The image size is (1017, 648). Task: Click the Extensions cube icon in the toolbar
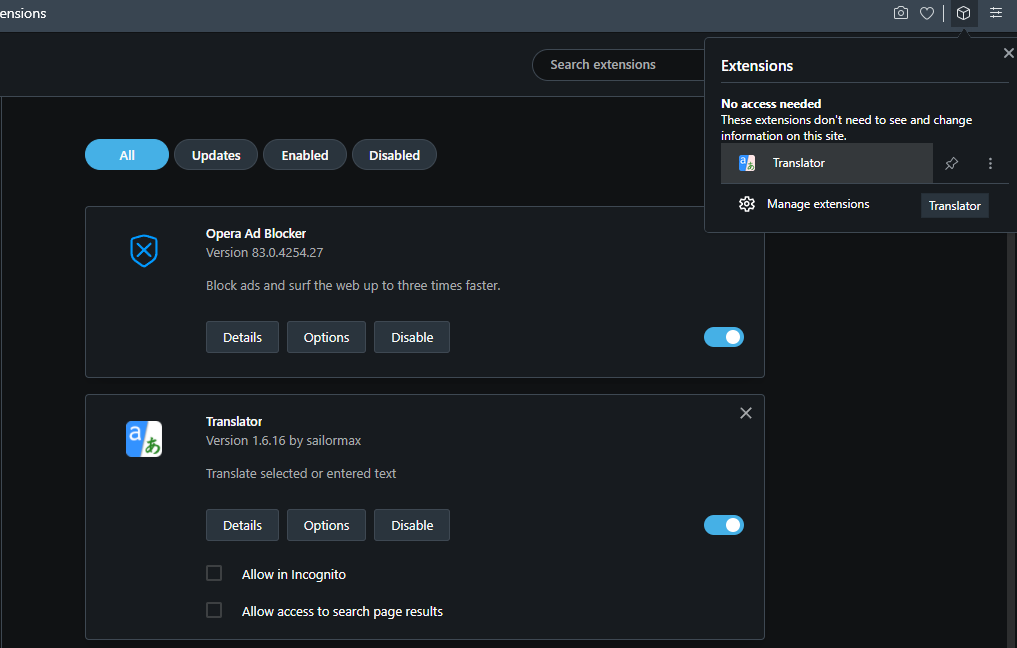click(963, 13)
